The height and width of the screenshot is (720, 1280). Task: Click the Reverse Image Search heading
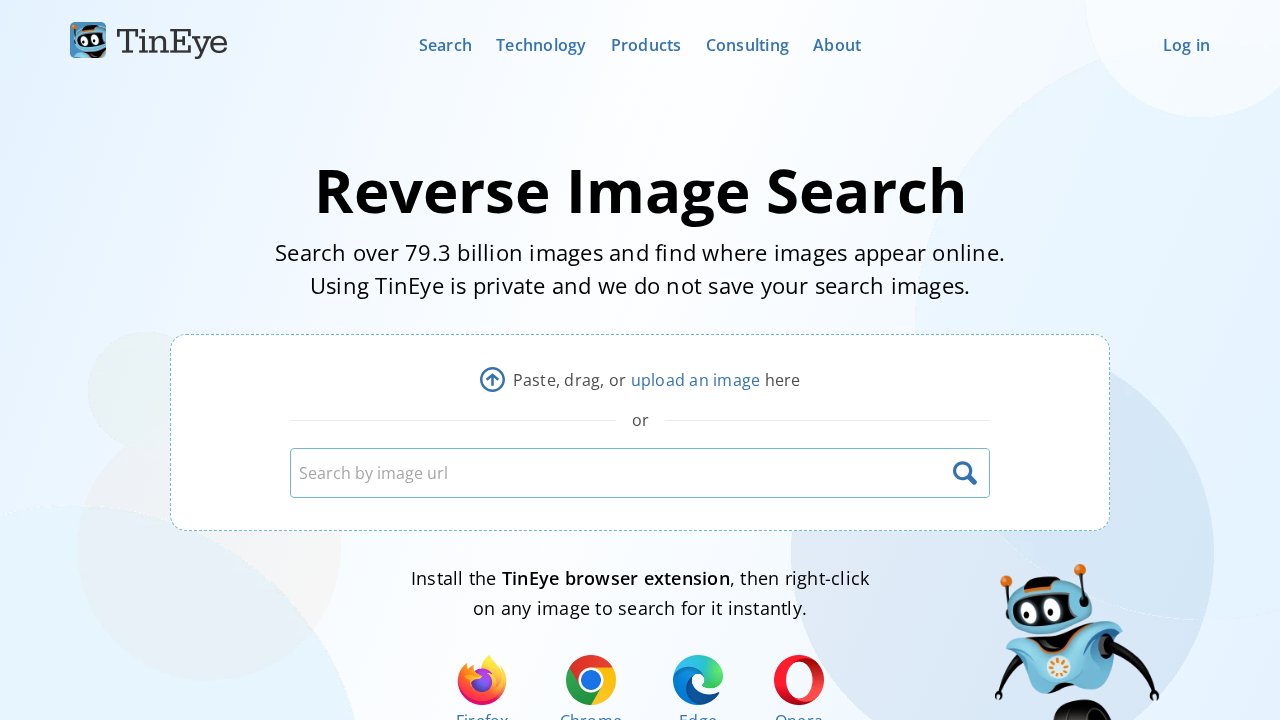(640, 192)
